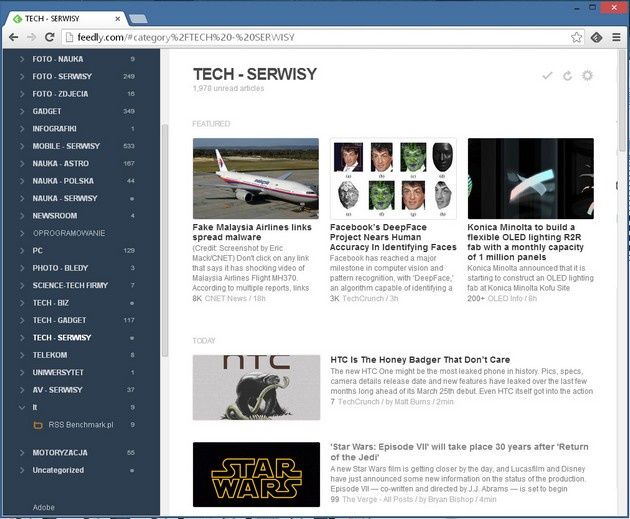
Task: Click the RSS Benchmark.pl folder icon
Action: (38, 425)
